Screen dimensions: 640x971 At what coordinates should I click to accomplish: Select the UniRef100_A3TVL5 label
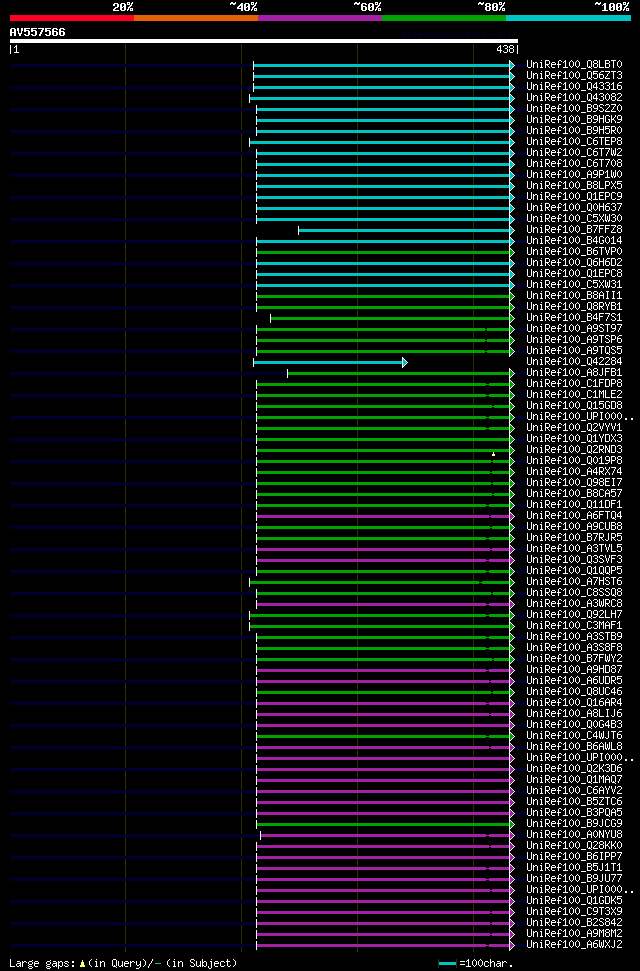(x=574, y=549)
